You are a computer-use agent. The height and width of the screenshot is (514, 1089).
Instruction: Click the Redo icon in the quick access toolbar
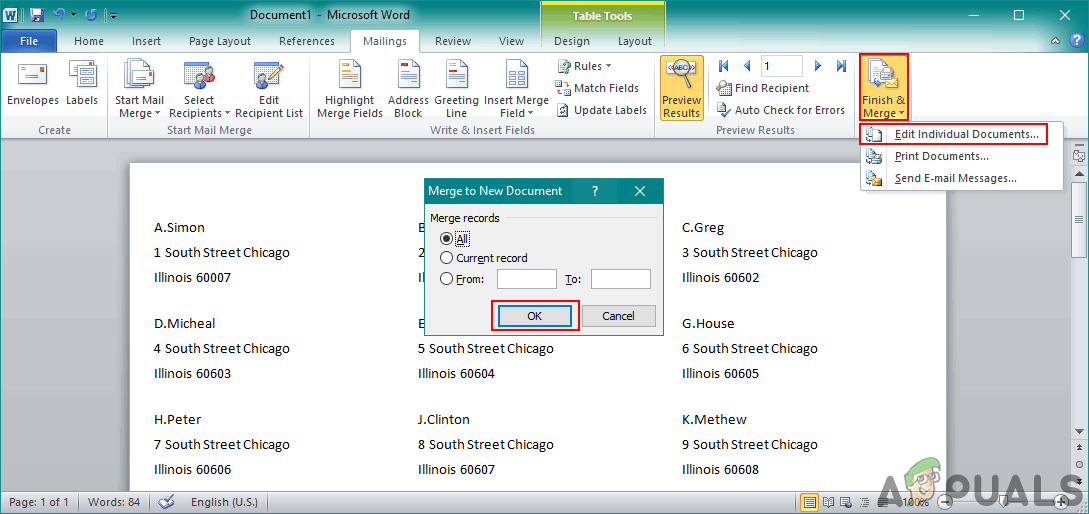pos(90,15)
